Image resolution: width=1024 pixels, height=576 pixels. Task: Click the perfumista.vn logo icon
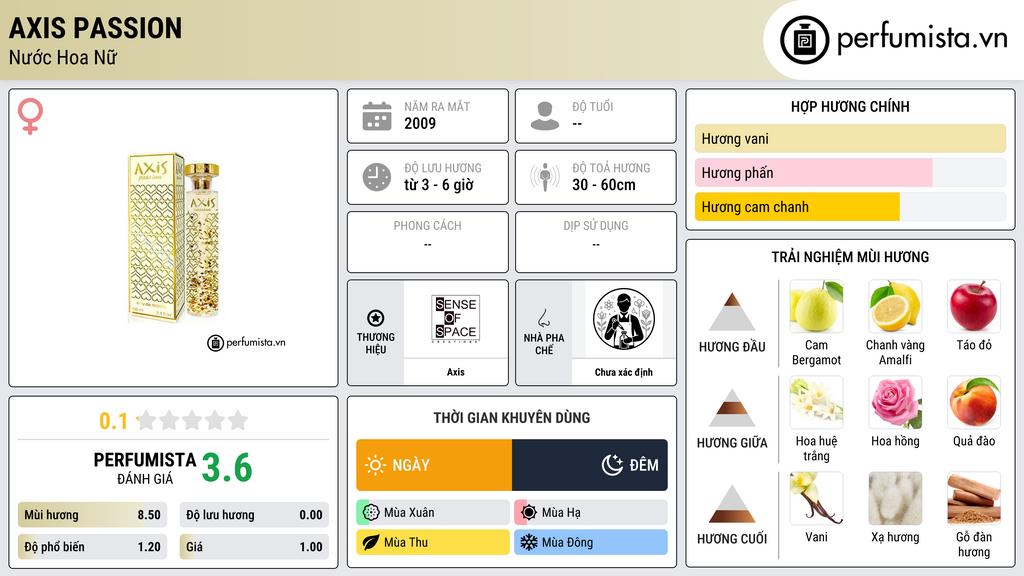coord(804,40)
